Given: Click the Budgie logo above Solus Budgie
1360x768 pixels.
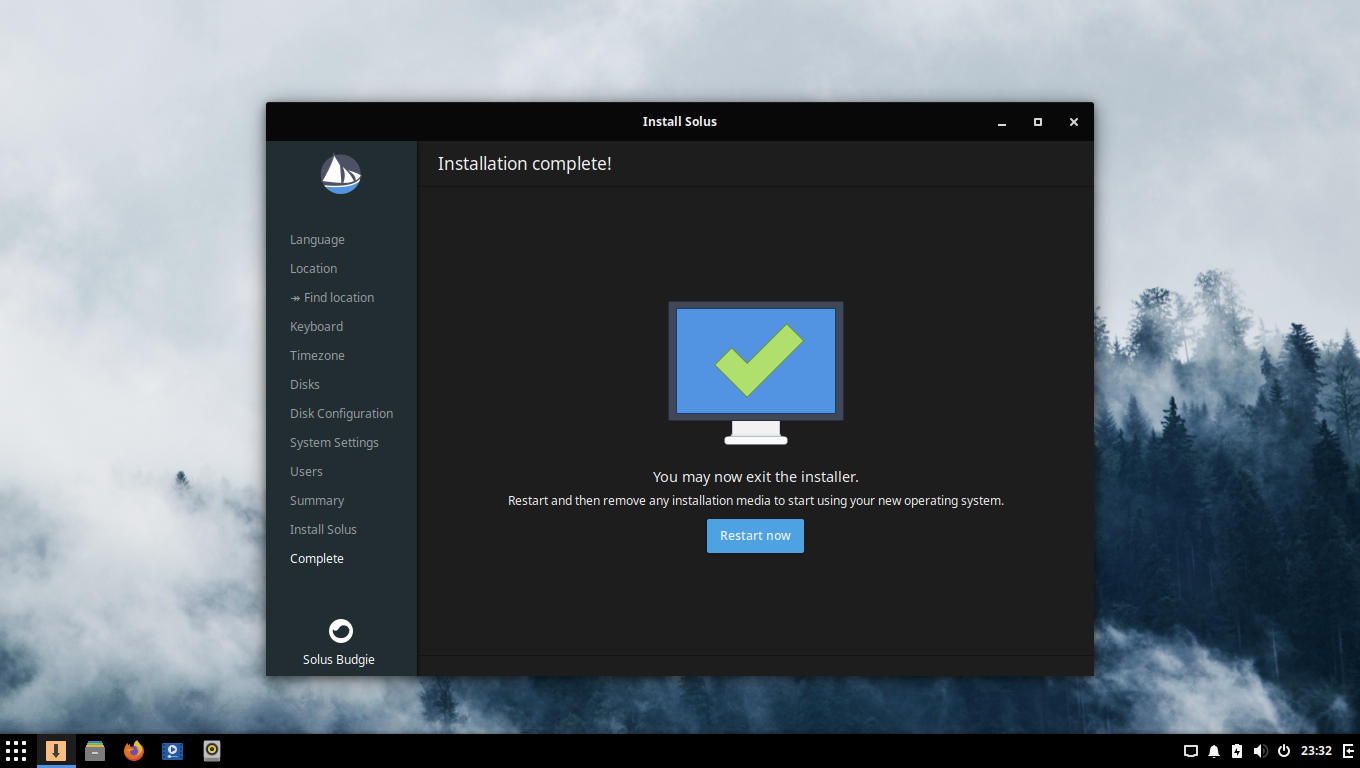Looking at the screenshot, I should 341,631.
